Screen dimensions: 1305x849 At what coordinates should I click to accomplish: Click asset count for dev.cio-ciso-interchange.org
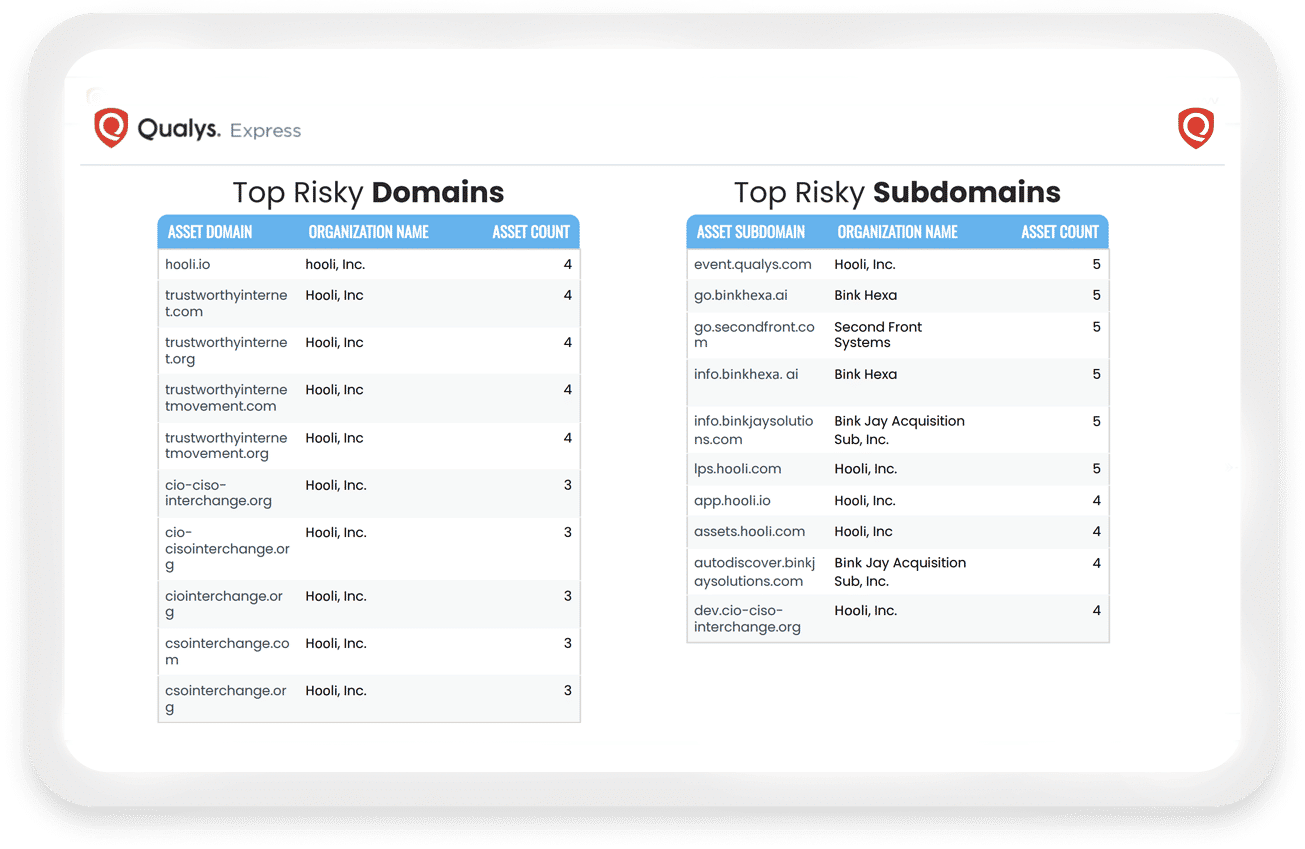click(1097, 611)
